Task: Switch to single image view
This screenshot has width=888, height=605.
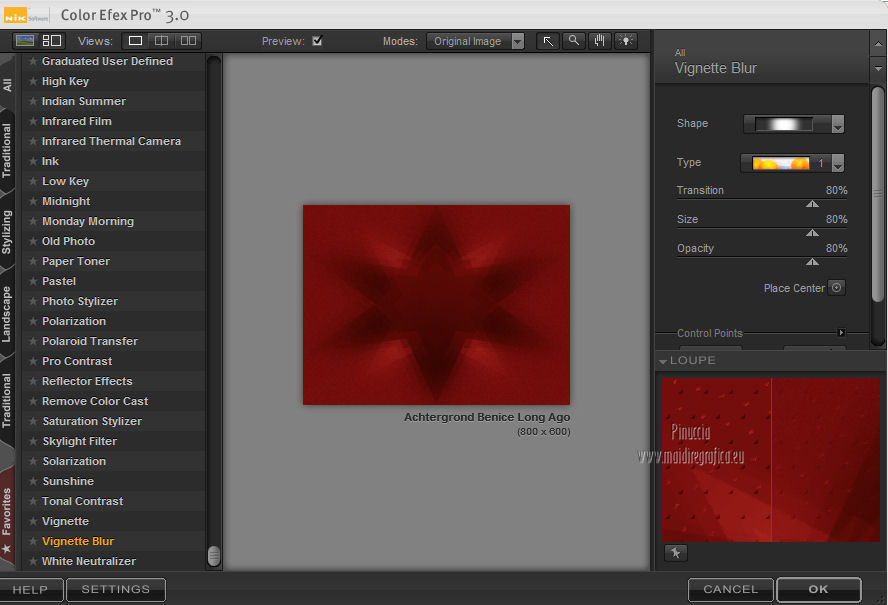Action: (135, 41)
